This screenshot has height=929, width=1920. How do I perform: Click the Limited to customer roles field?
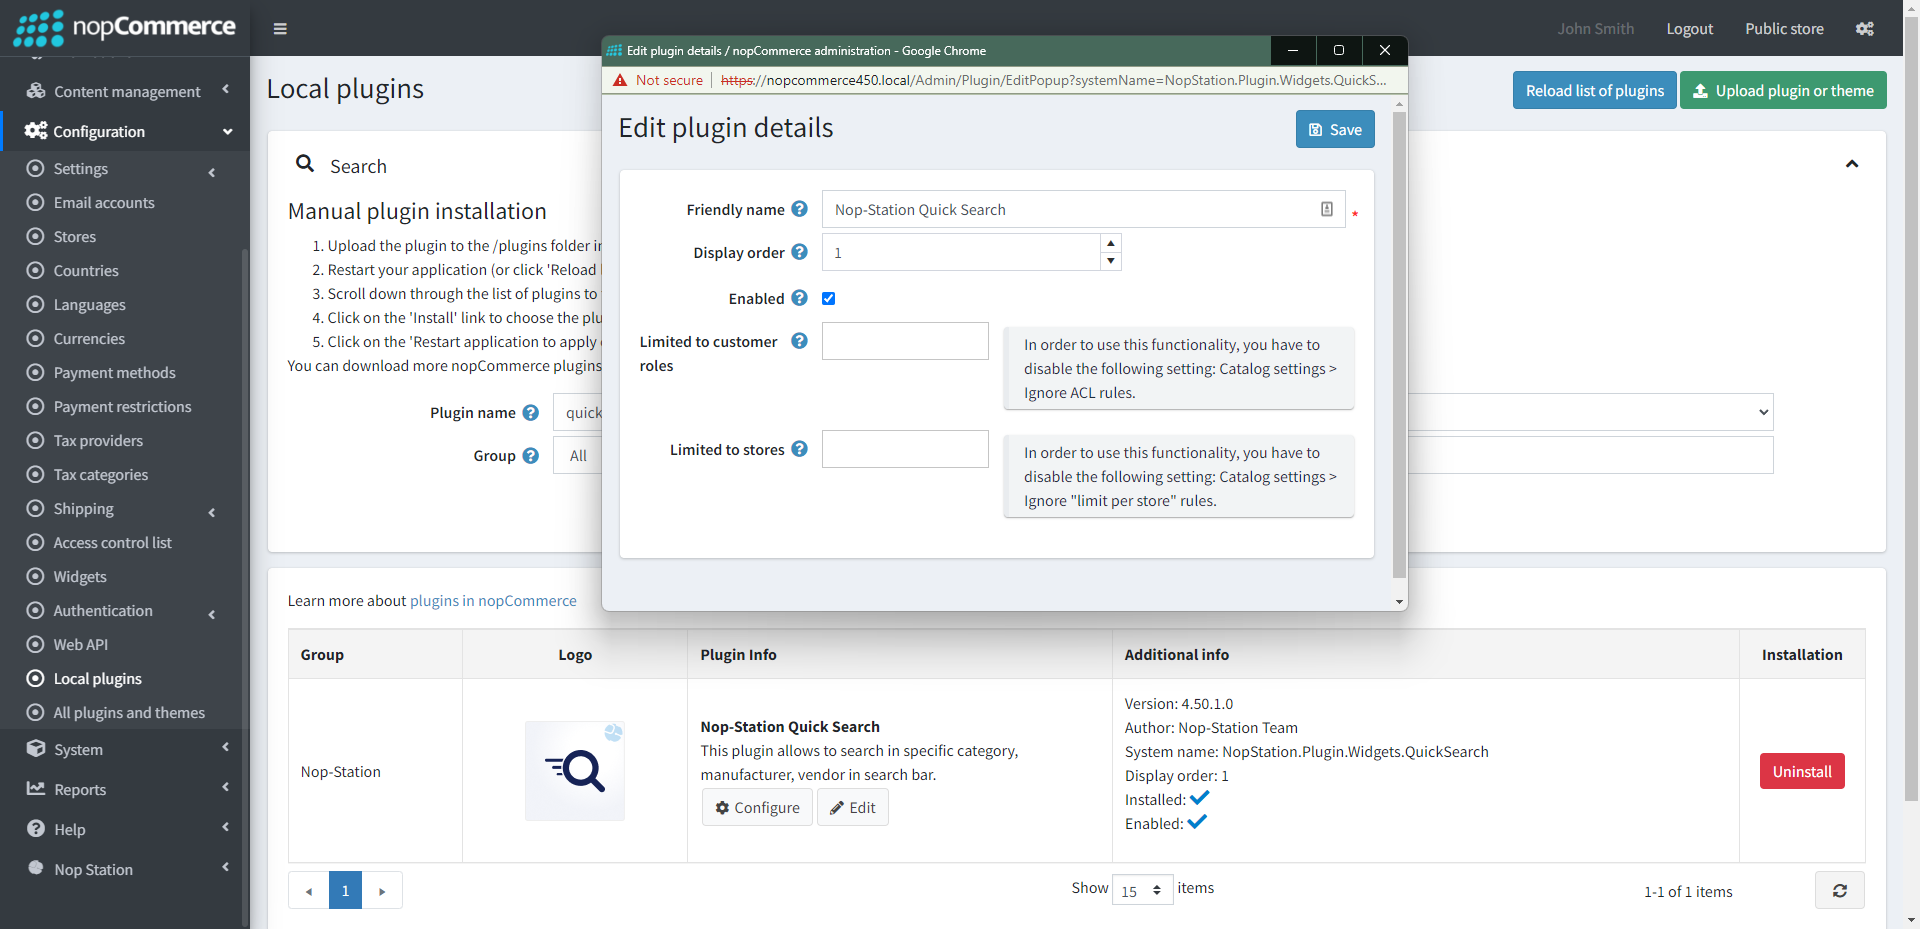click(x=905, y=341)
